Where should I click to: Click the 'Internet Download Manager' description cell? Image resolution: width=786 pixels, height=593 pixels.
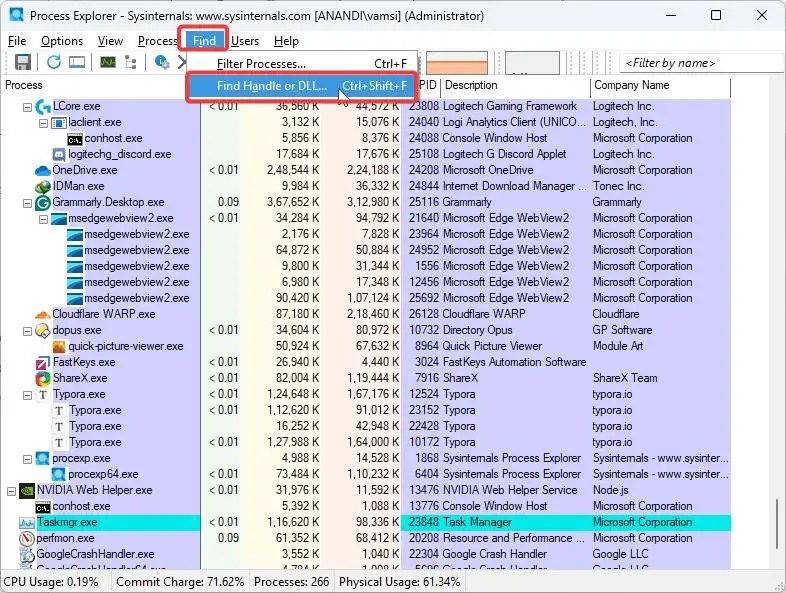coord(514,186)
